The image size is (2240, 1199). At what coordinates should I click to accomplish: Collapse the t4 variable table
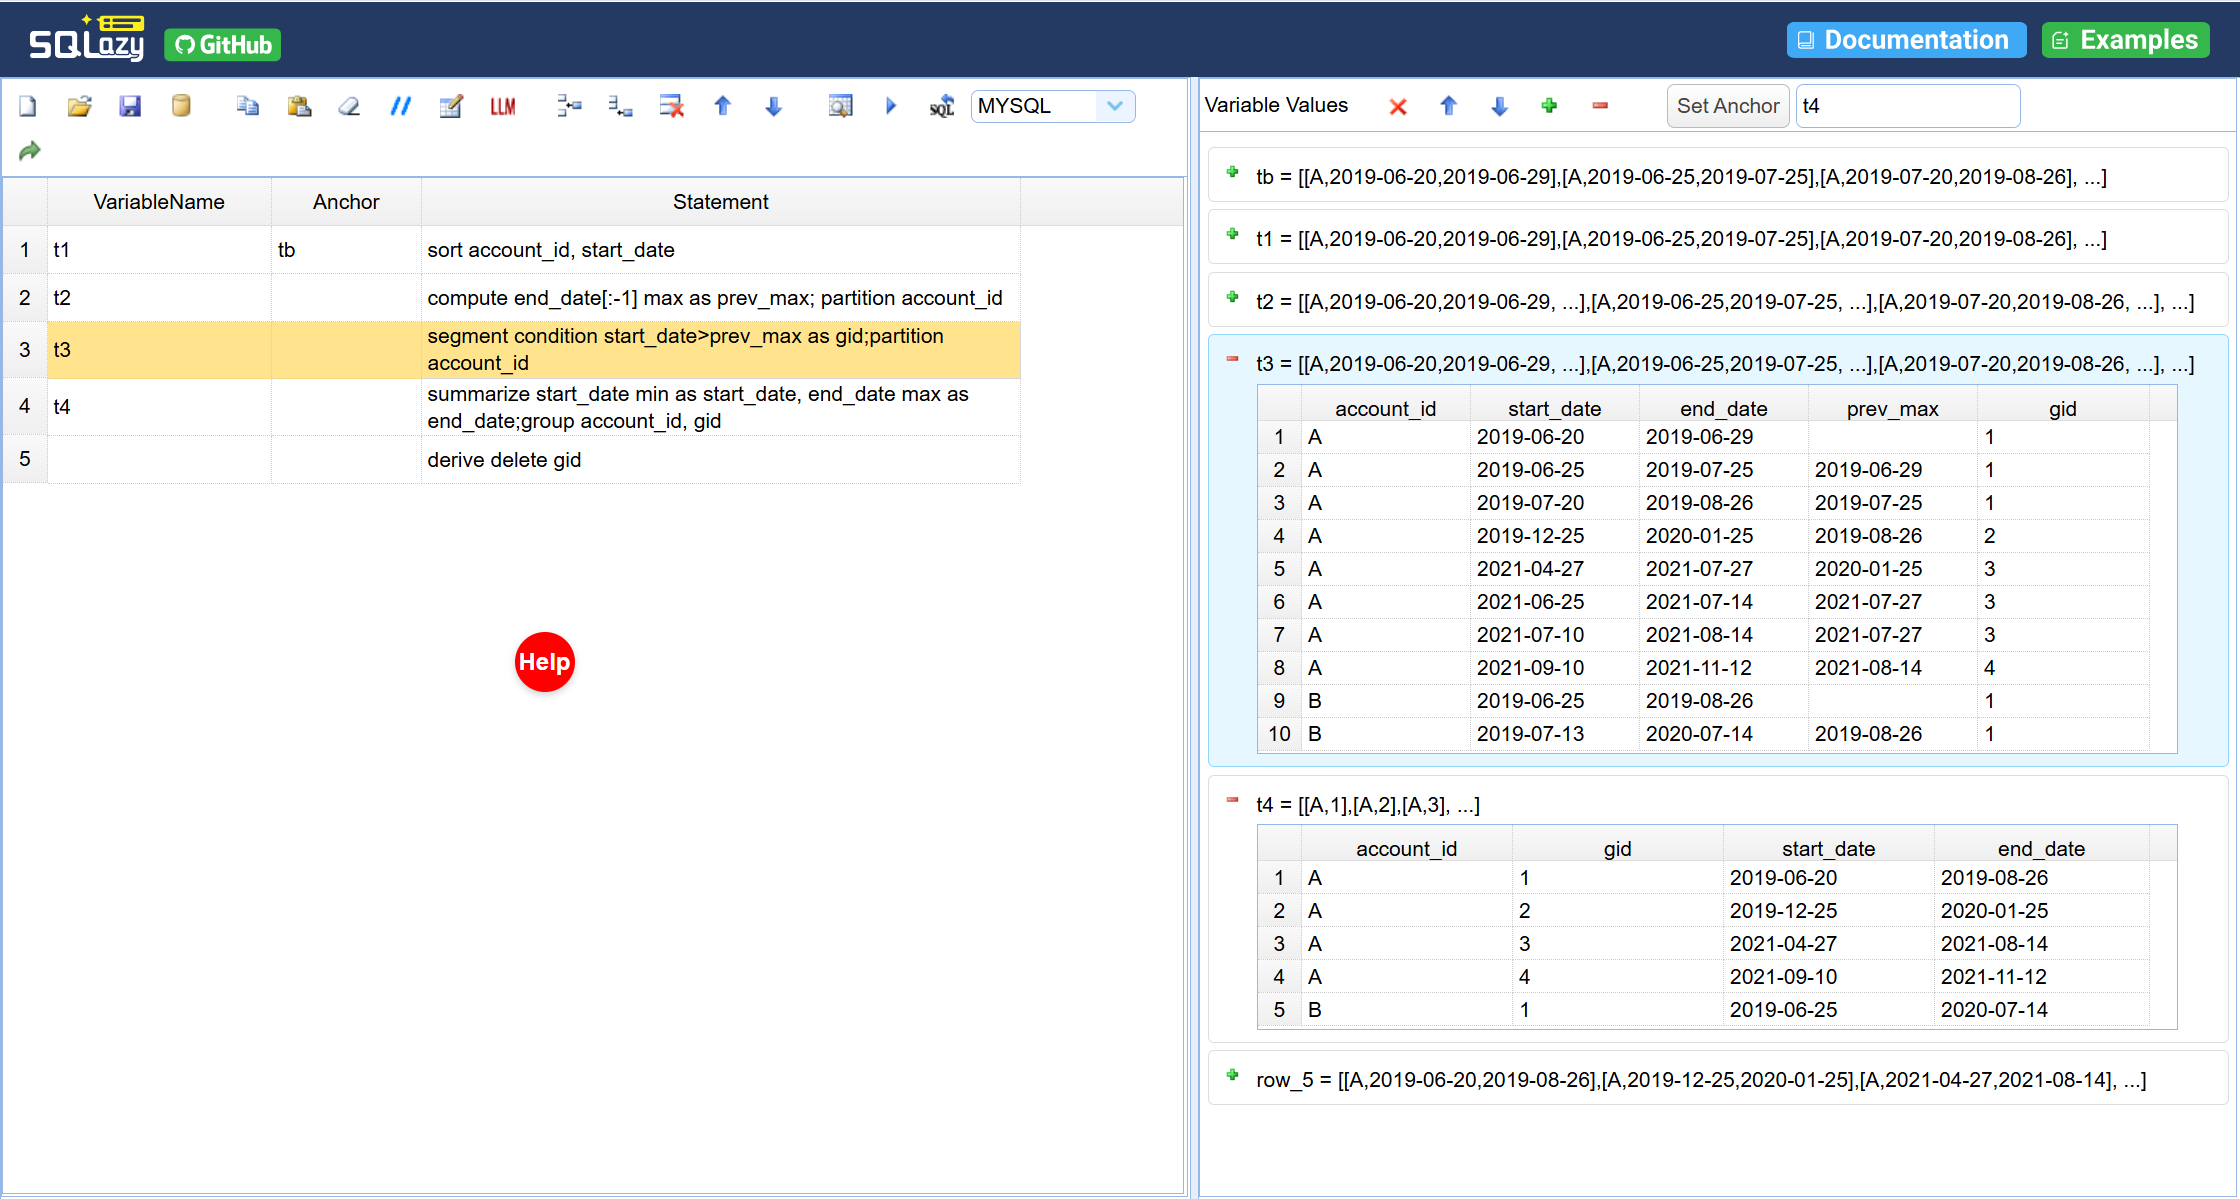(x=1233, y=801)
